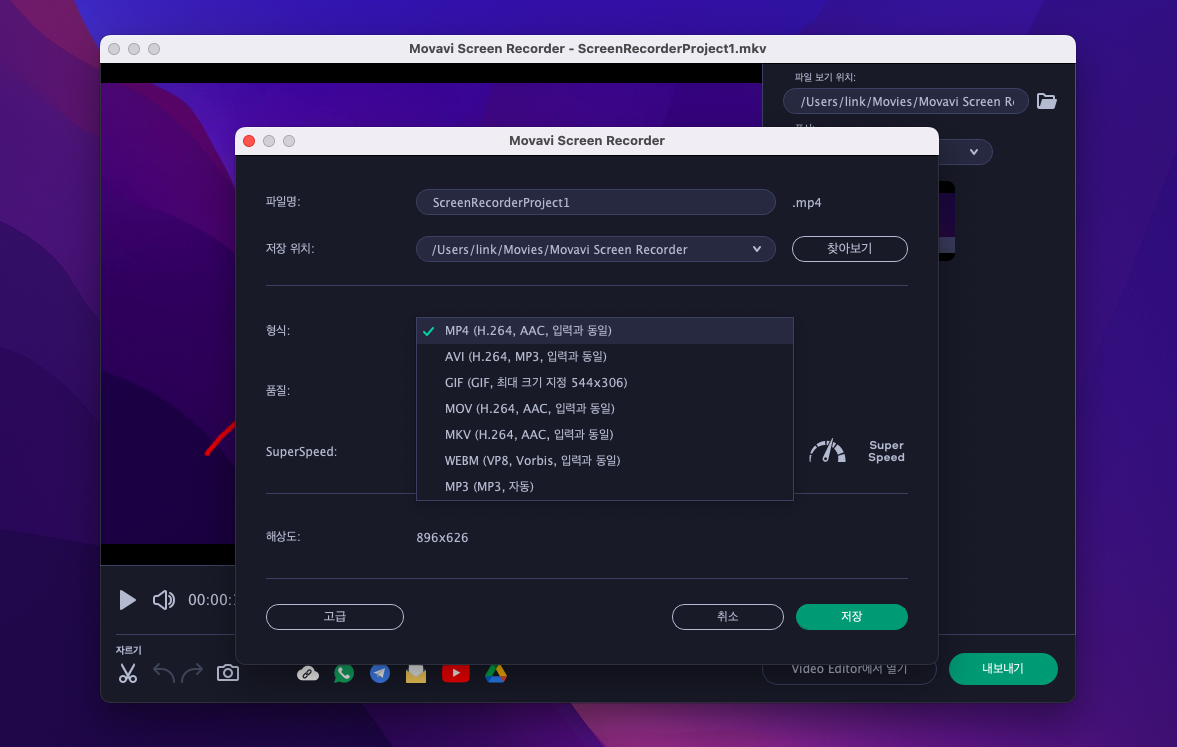1177x747 pixels.
Task: Choose MP3 (MP3, 자동) format option
Action: (604, 486)
